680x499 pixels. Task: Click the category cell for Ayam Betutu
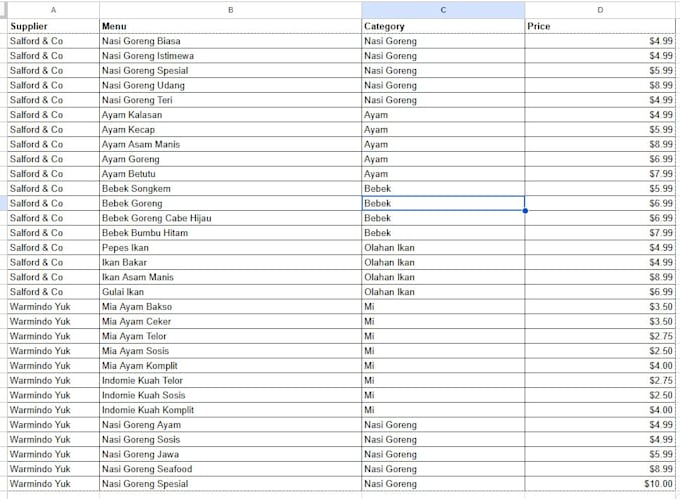point(443,174)
